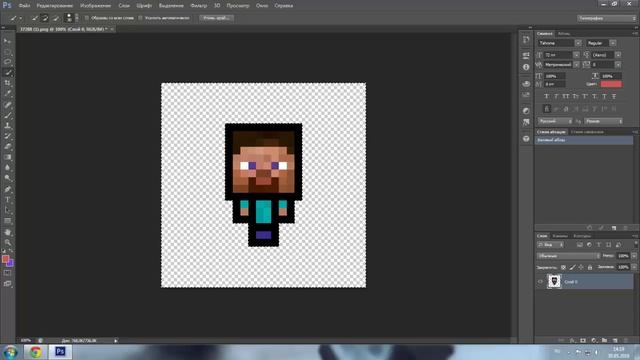The height and width of the screenshot is (360, 640).
Task: Switch to the 'Каналы' tab
Action: [560, 236]
